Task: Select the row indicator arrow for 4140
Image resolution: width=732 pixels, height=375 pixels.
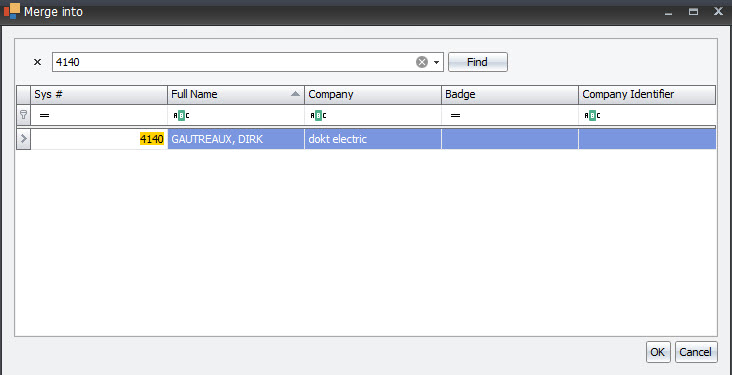Action: click(x=23, y=139)
